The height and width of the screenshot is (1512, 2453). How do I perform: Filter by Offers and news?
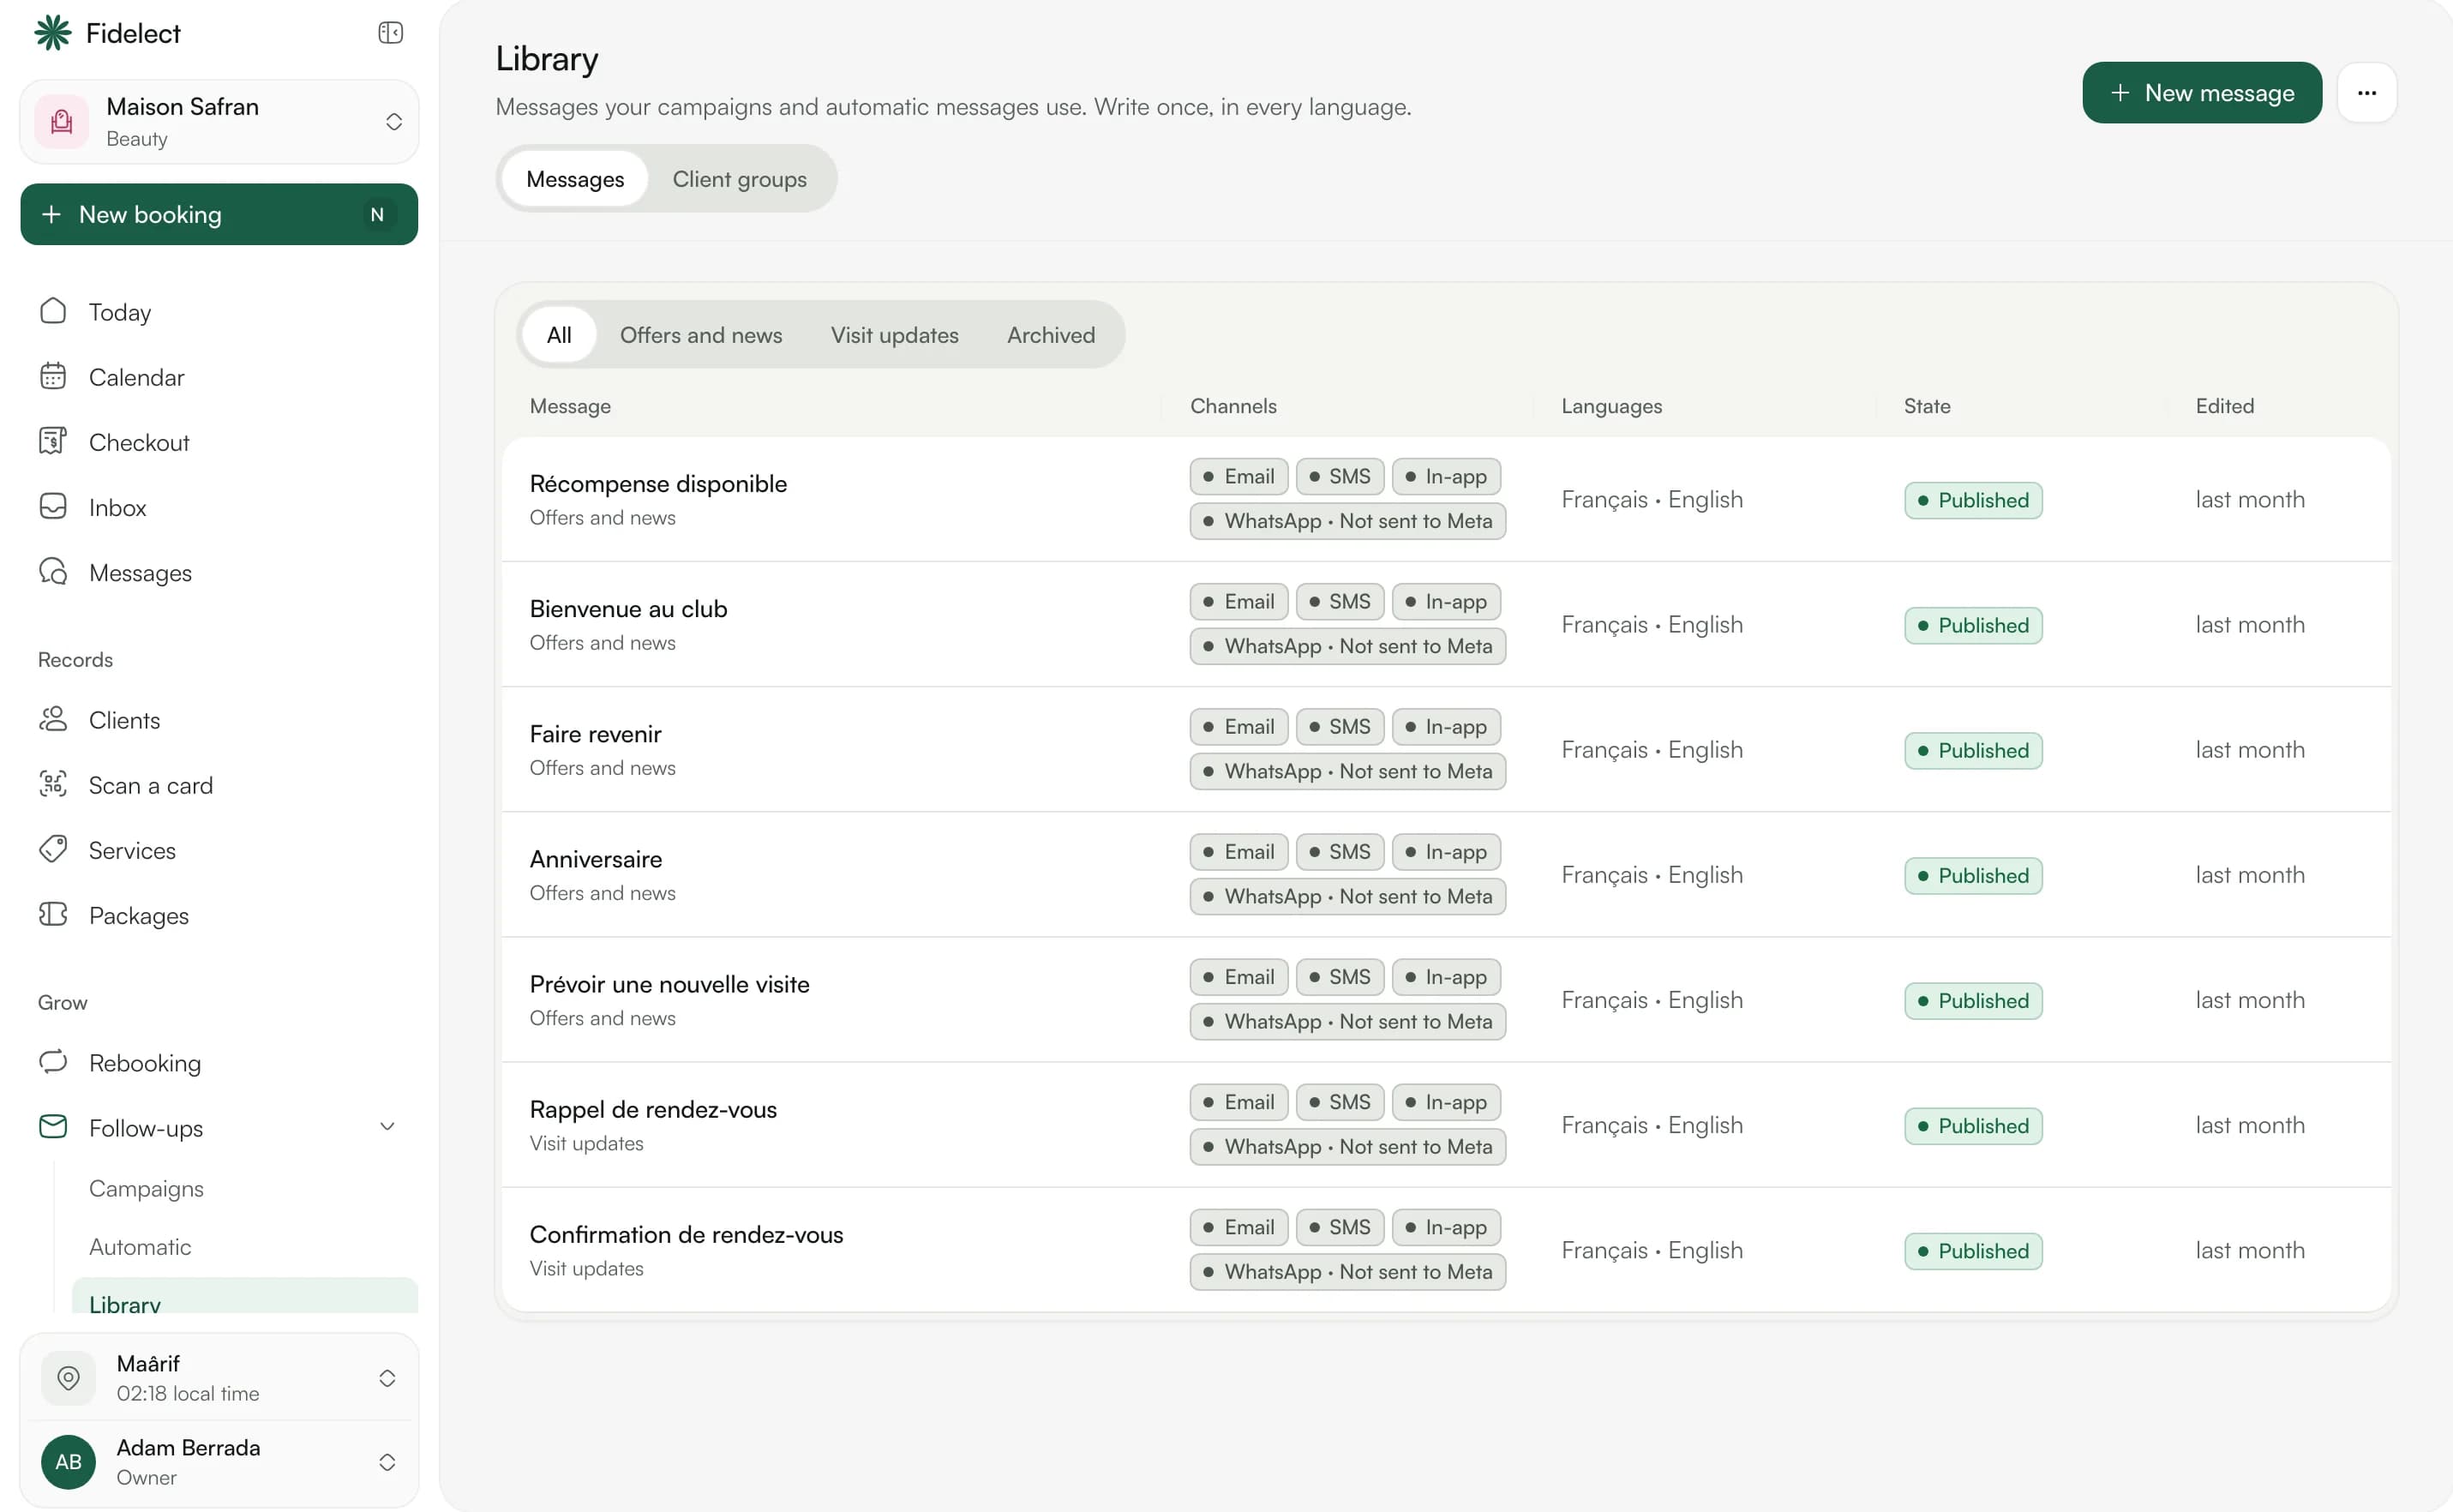click(x=701, y=335)
